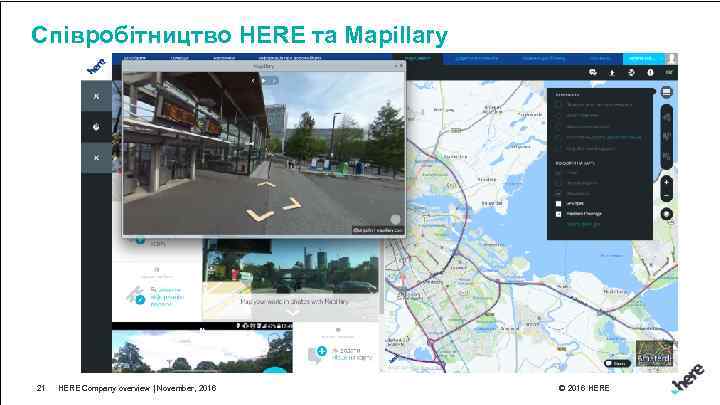Image resolution: width=720 pixels, height=405 pixels.
Task: Select the fourth option in the layers panel list
Action: (x=599, y=137)
